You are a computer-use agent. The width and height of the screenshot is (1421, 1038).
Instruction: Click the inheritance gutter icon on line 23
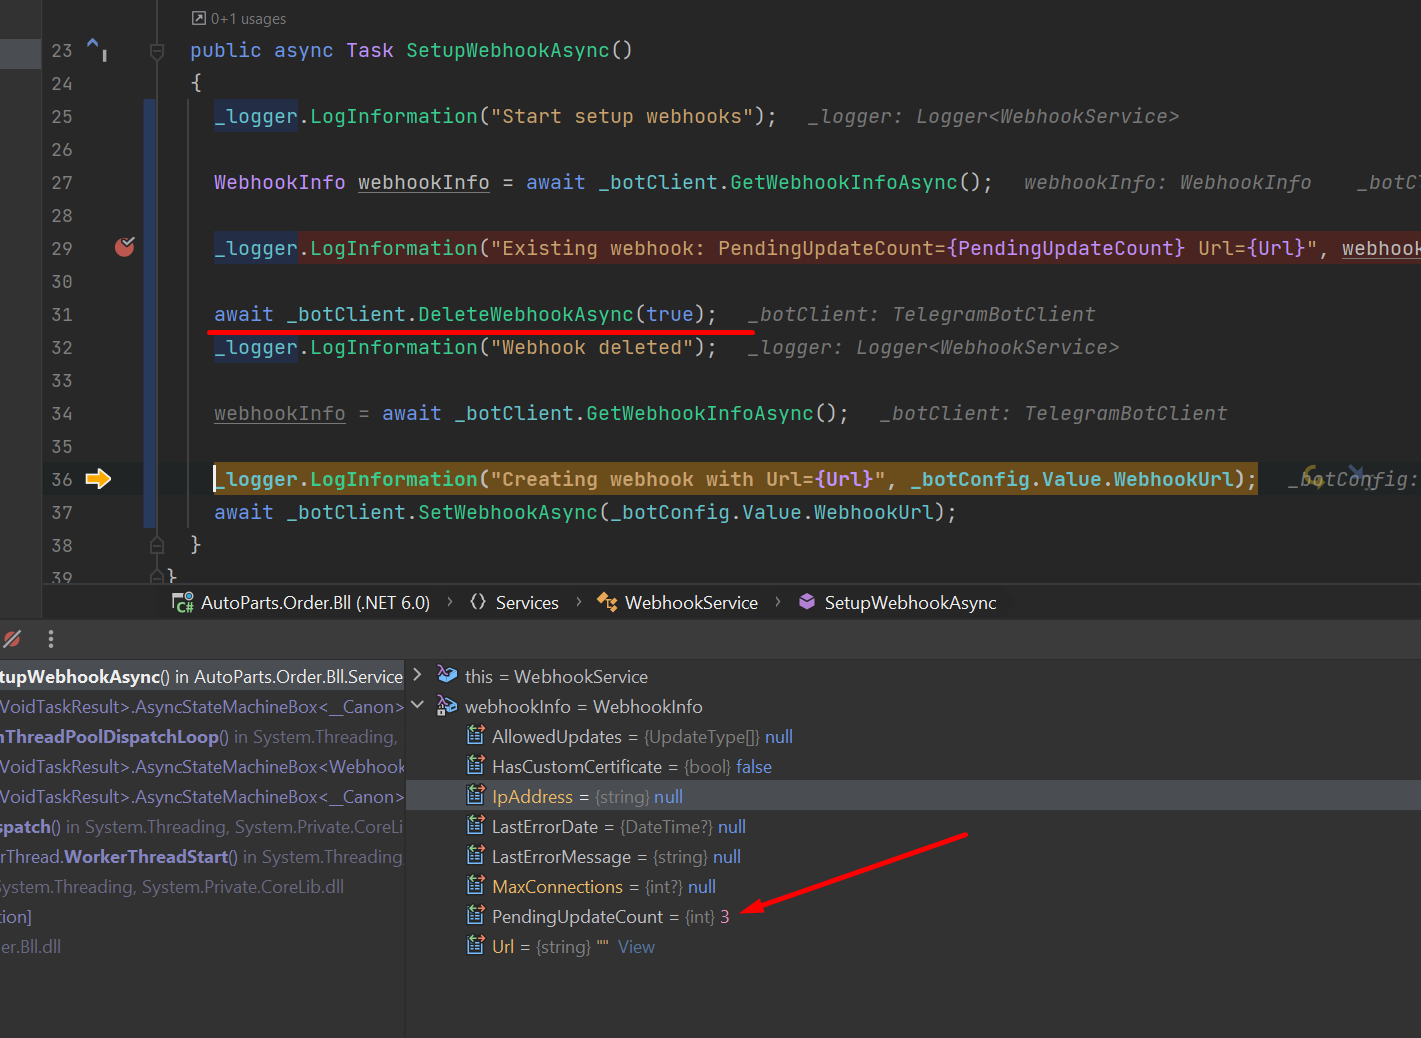[x=97, y=48]
